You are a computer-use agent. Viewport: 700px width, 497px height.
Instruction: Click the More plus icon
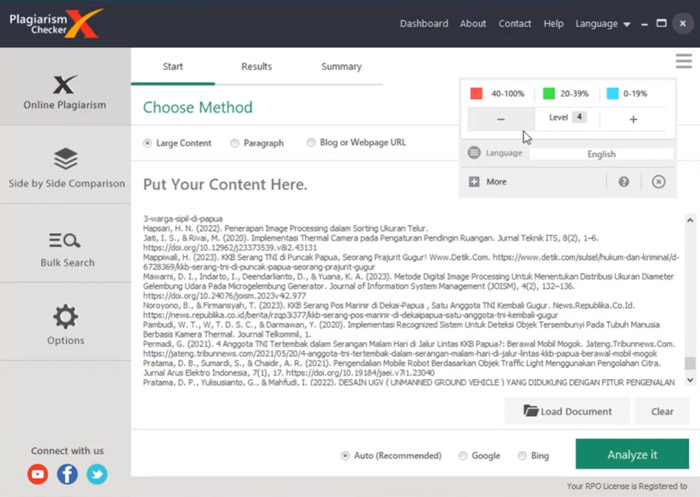(x=474, y=182)
